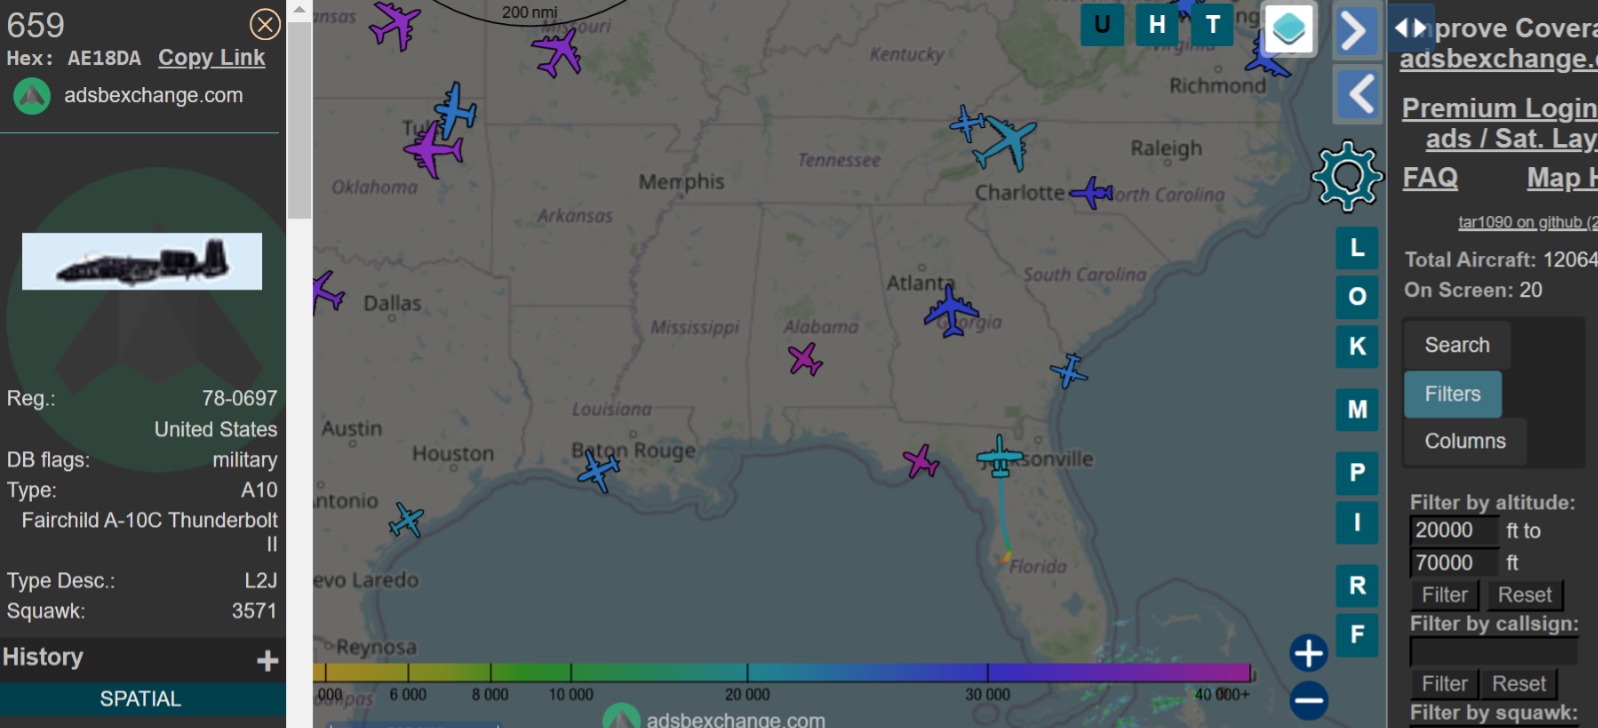Click the R map button
The width and height of the screenshot is (1598, 728).
coord(1357,586)
